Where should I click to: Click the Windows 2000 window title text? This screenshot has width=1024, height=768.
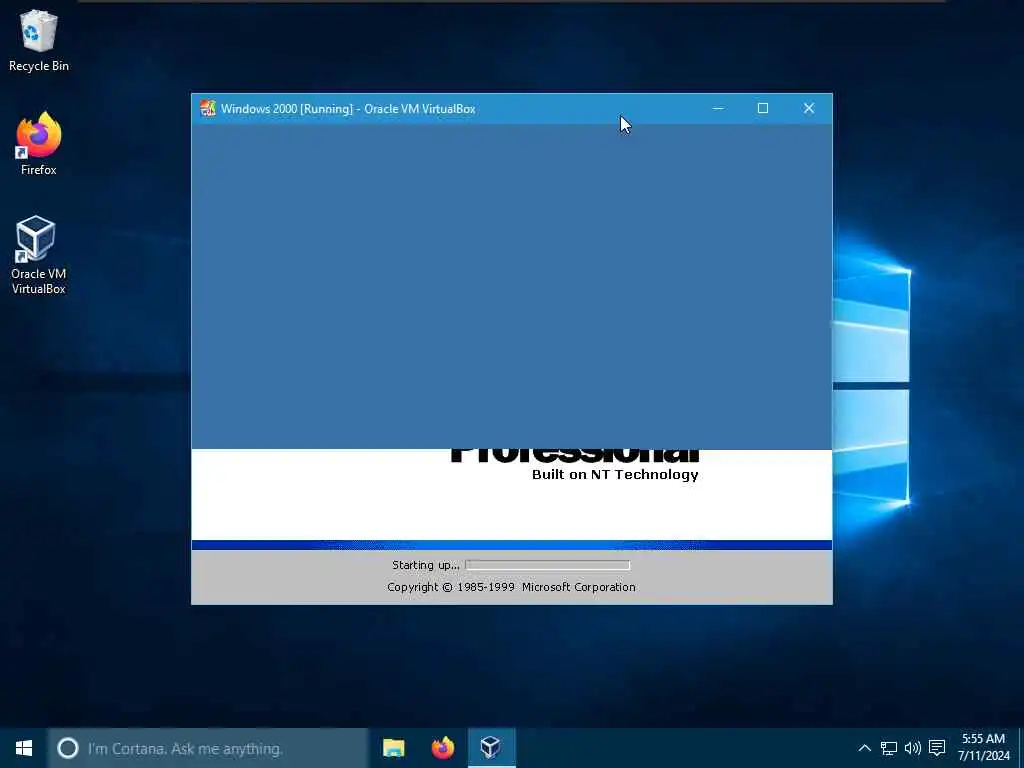(348, 109)
